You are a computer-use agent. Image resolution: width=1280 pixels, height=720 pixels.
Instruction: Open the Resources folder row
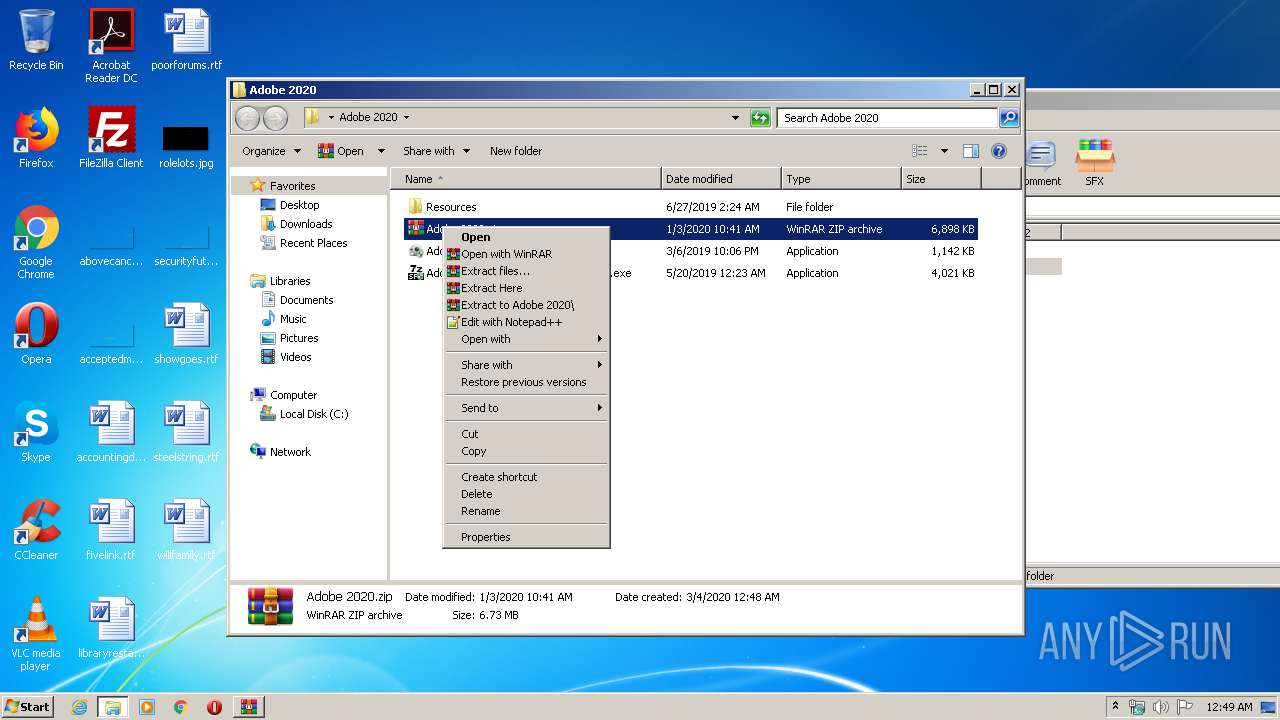(690, 207)
